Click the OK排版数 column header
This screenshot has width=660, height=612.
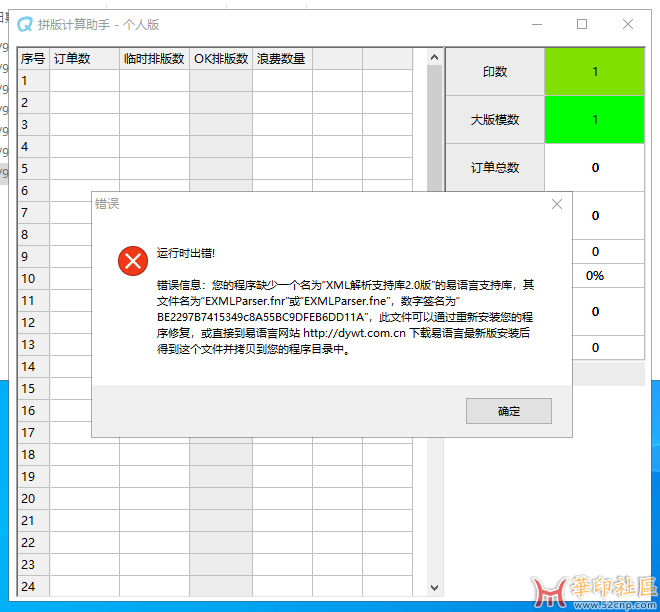tap(221, 59)
